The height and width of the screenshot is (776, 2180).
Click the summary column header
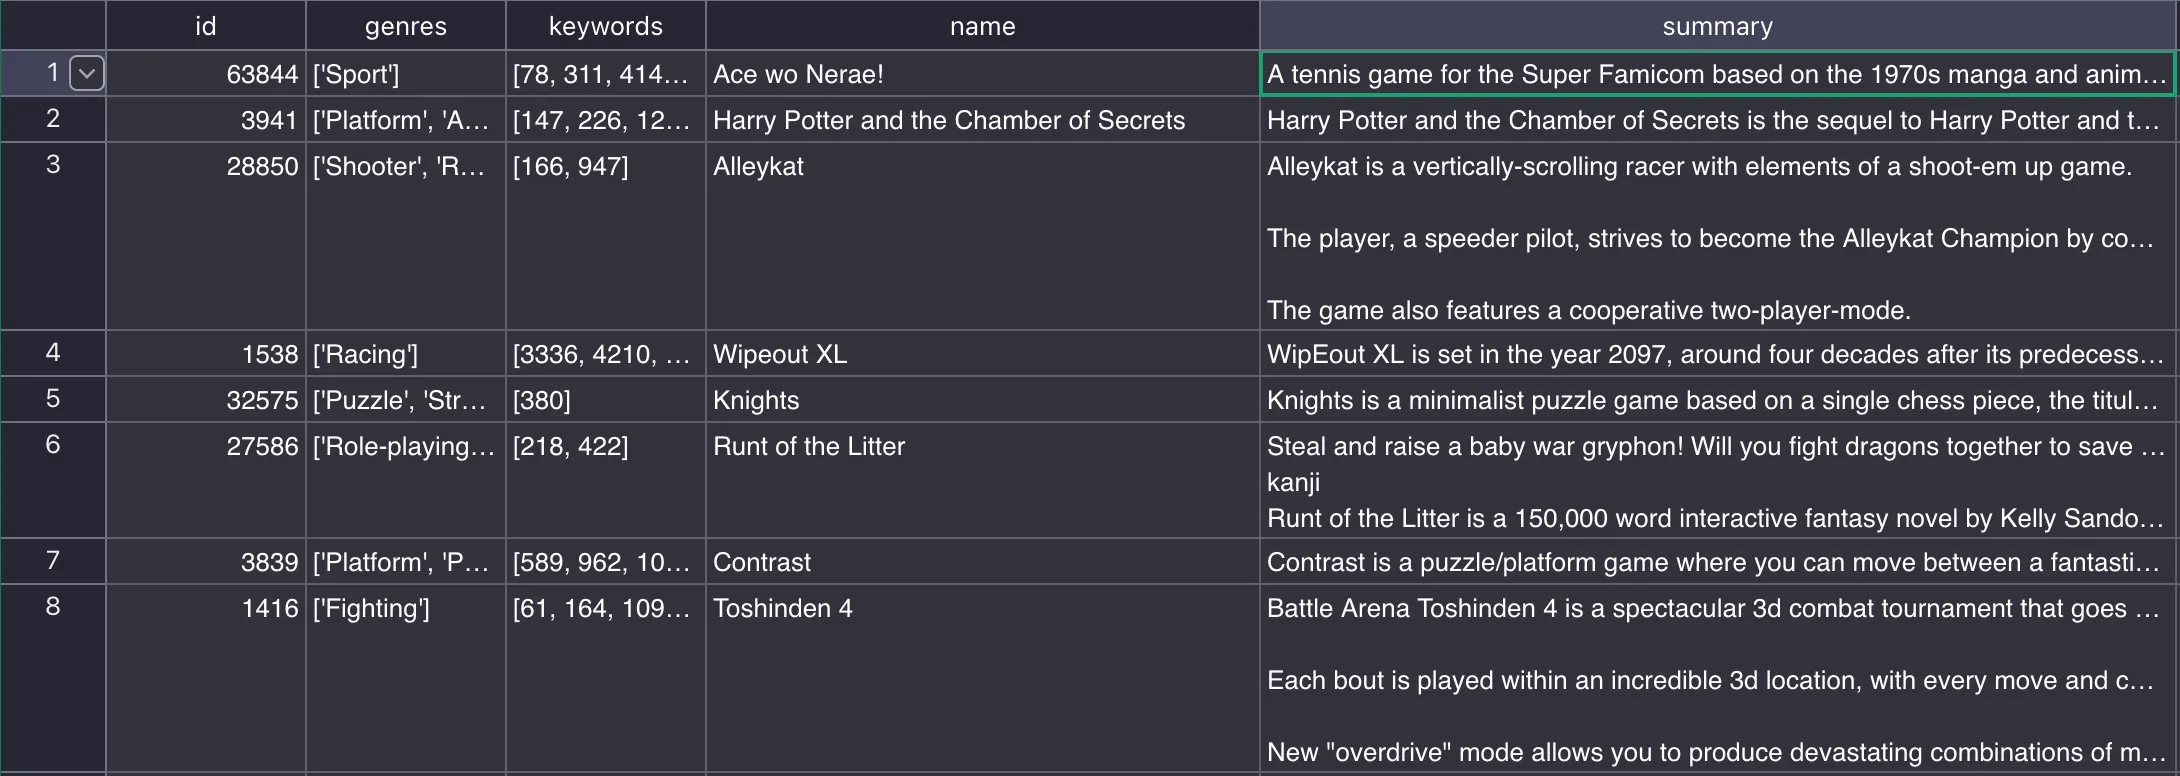[1718, 26]
